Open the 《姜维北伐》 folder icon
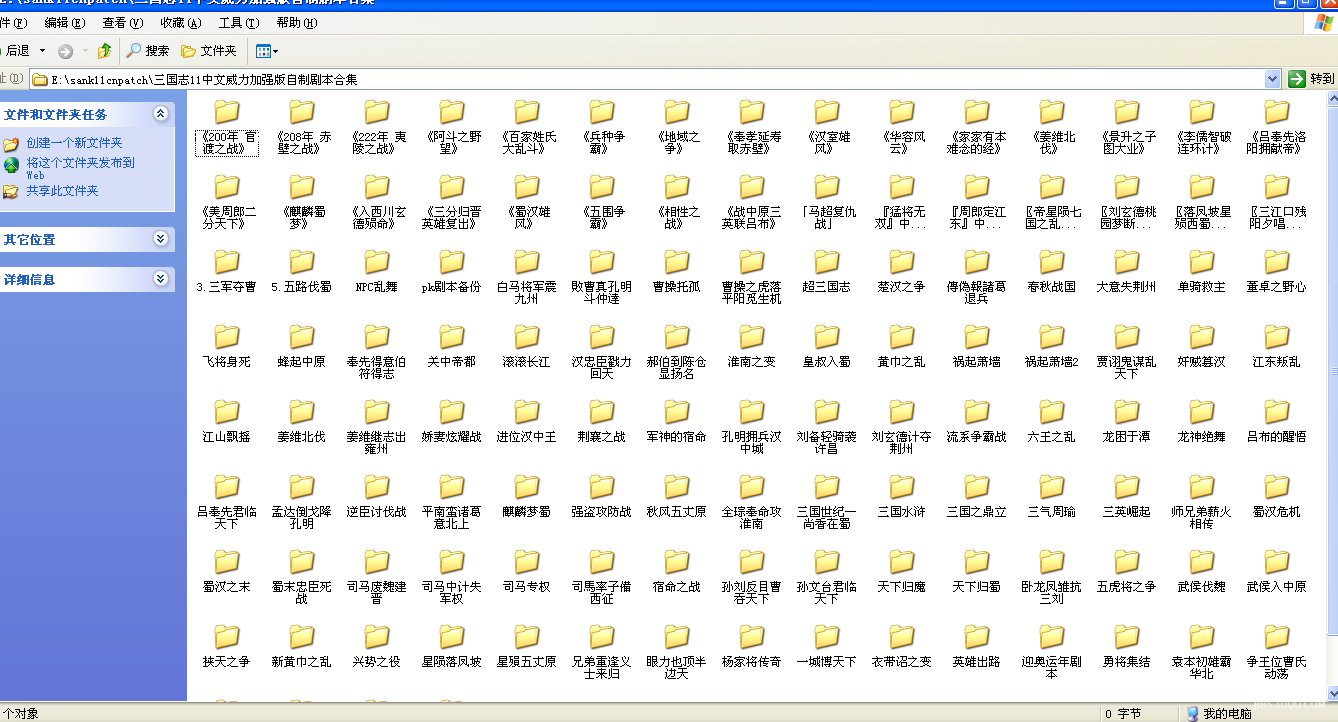The width and height of the screenshot is (1338, 722). coord(1052,113)
